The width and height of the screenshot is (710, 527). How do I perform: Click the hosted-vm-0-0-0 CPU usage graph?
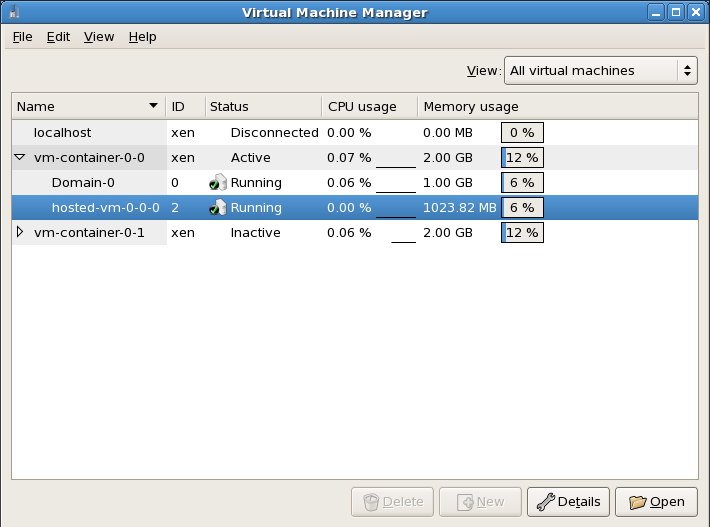(x=395, y=208)
